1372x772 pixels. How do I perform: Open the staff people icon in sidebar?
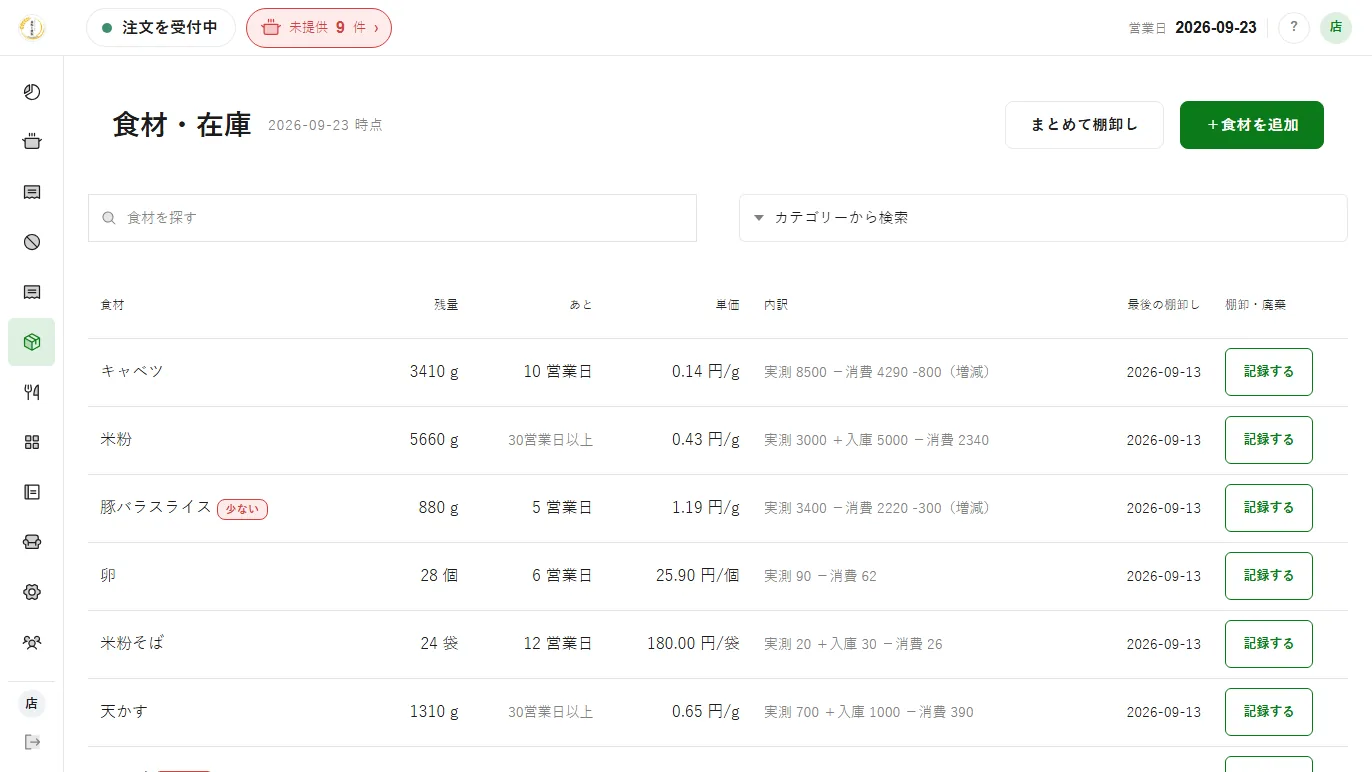coord(32,642)
